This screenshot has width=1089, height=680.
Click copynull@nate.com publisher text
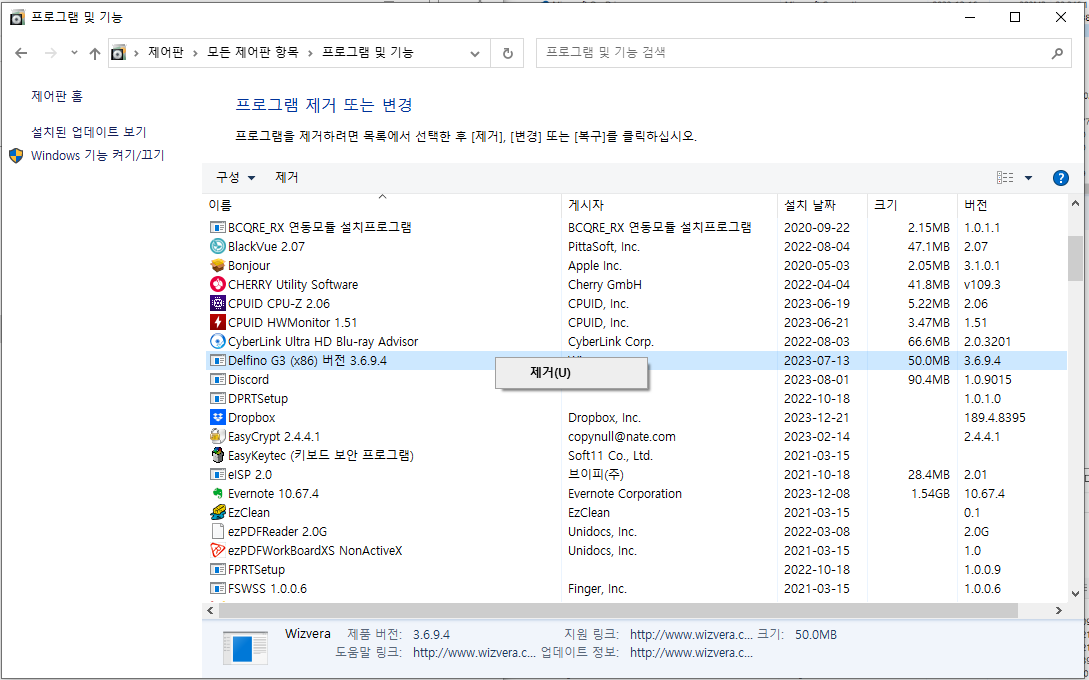[x=622, y=437]
